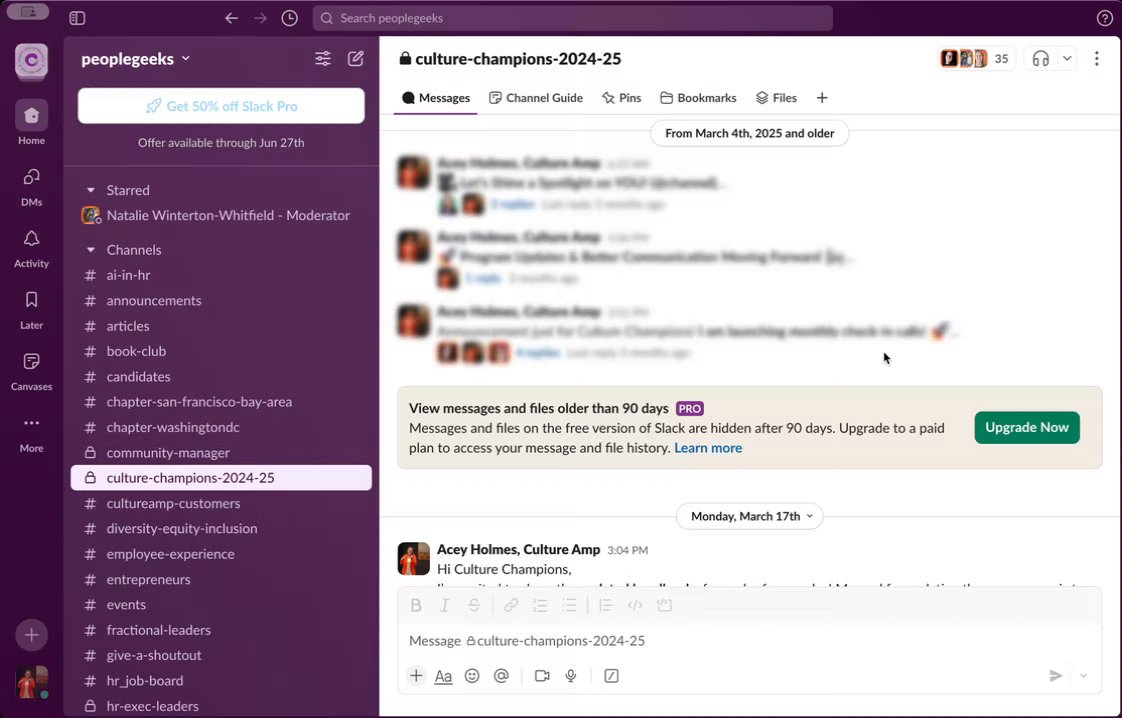1122x718 pixels.
Task: Open the Channel Guide tab
Action: (x=536, y=98)
